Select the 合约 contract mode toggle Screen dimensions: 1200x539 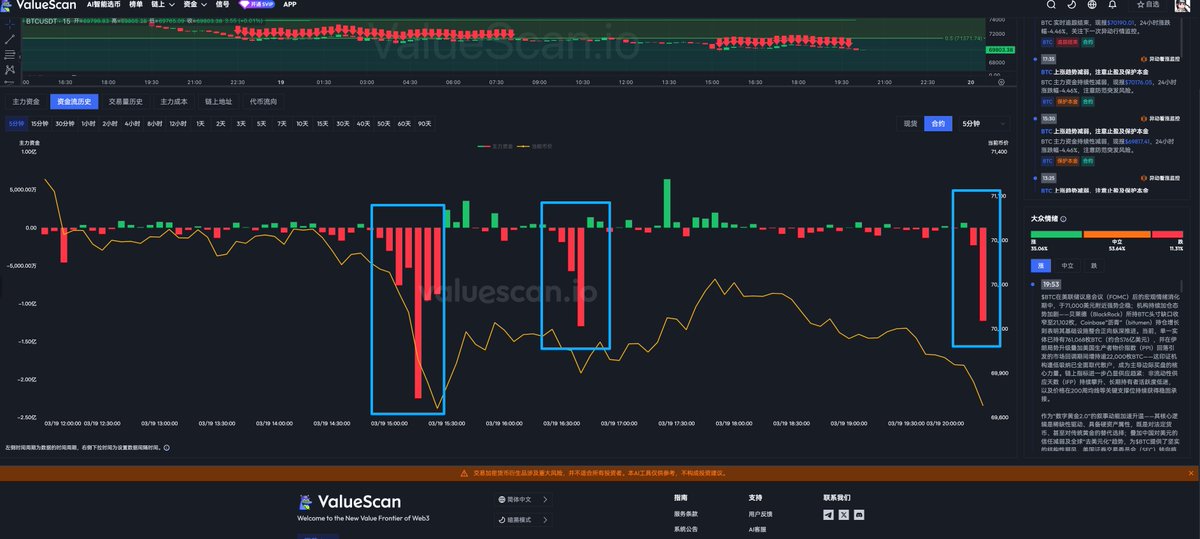tap(938, 123)
